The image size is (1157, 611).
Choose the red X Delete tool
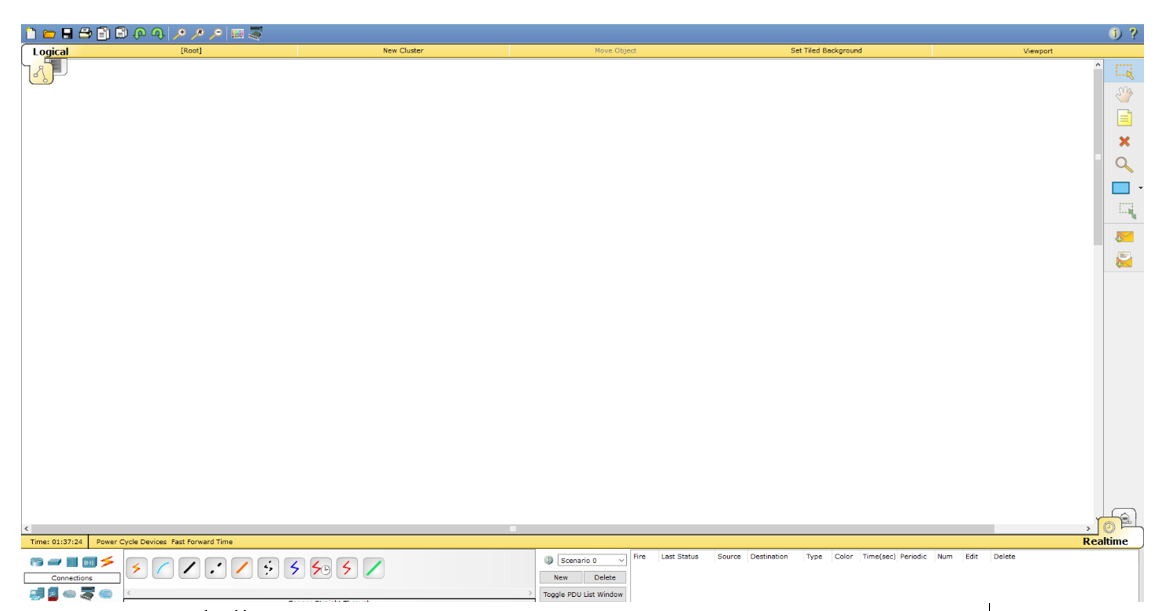1124,141
